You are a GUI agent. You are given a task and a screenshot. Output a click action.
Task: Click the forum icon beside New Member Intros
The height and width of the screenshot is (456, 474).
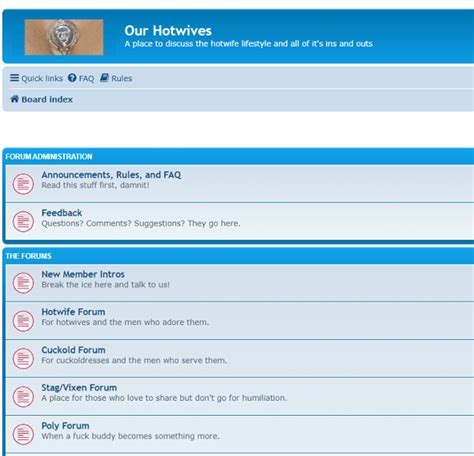23,283
